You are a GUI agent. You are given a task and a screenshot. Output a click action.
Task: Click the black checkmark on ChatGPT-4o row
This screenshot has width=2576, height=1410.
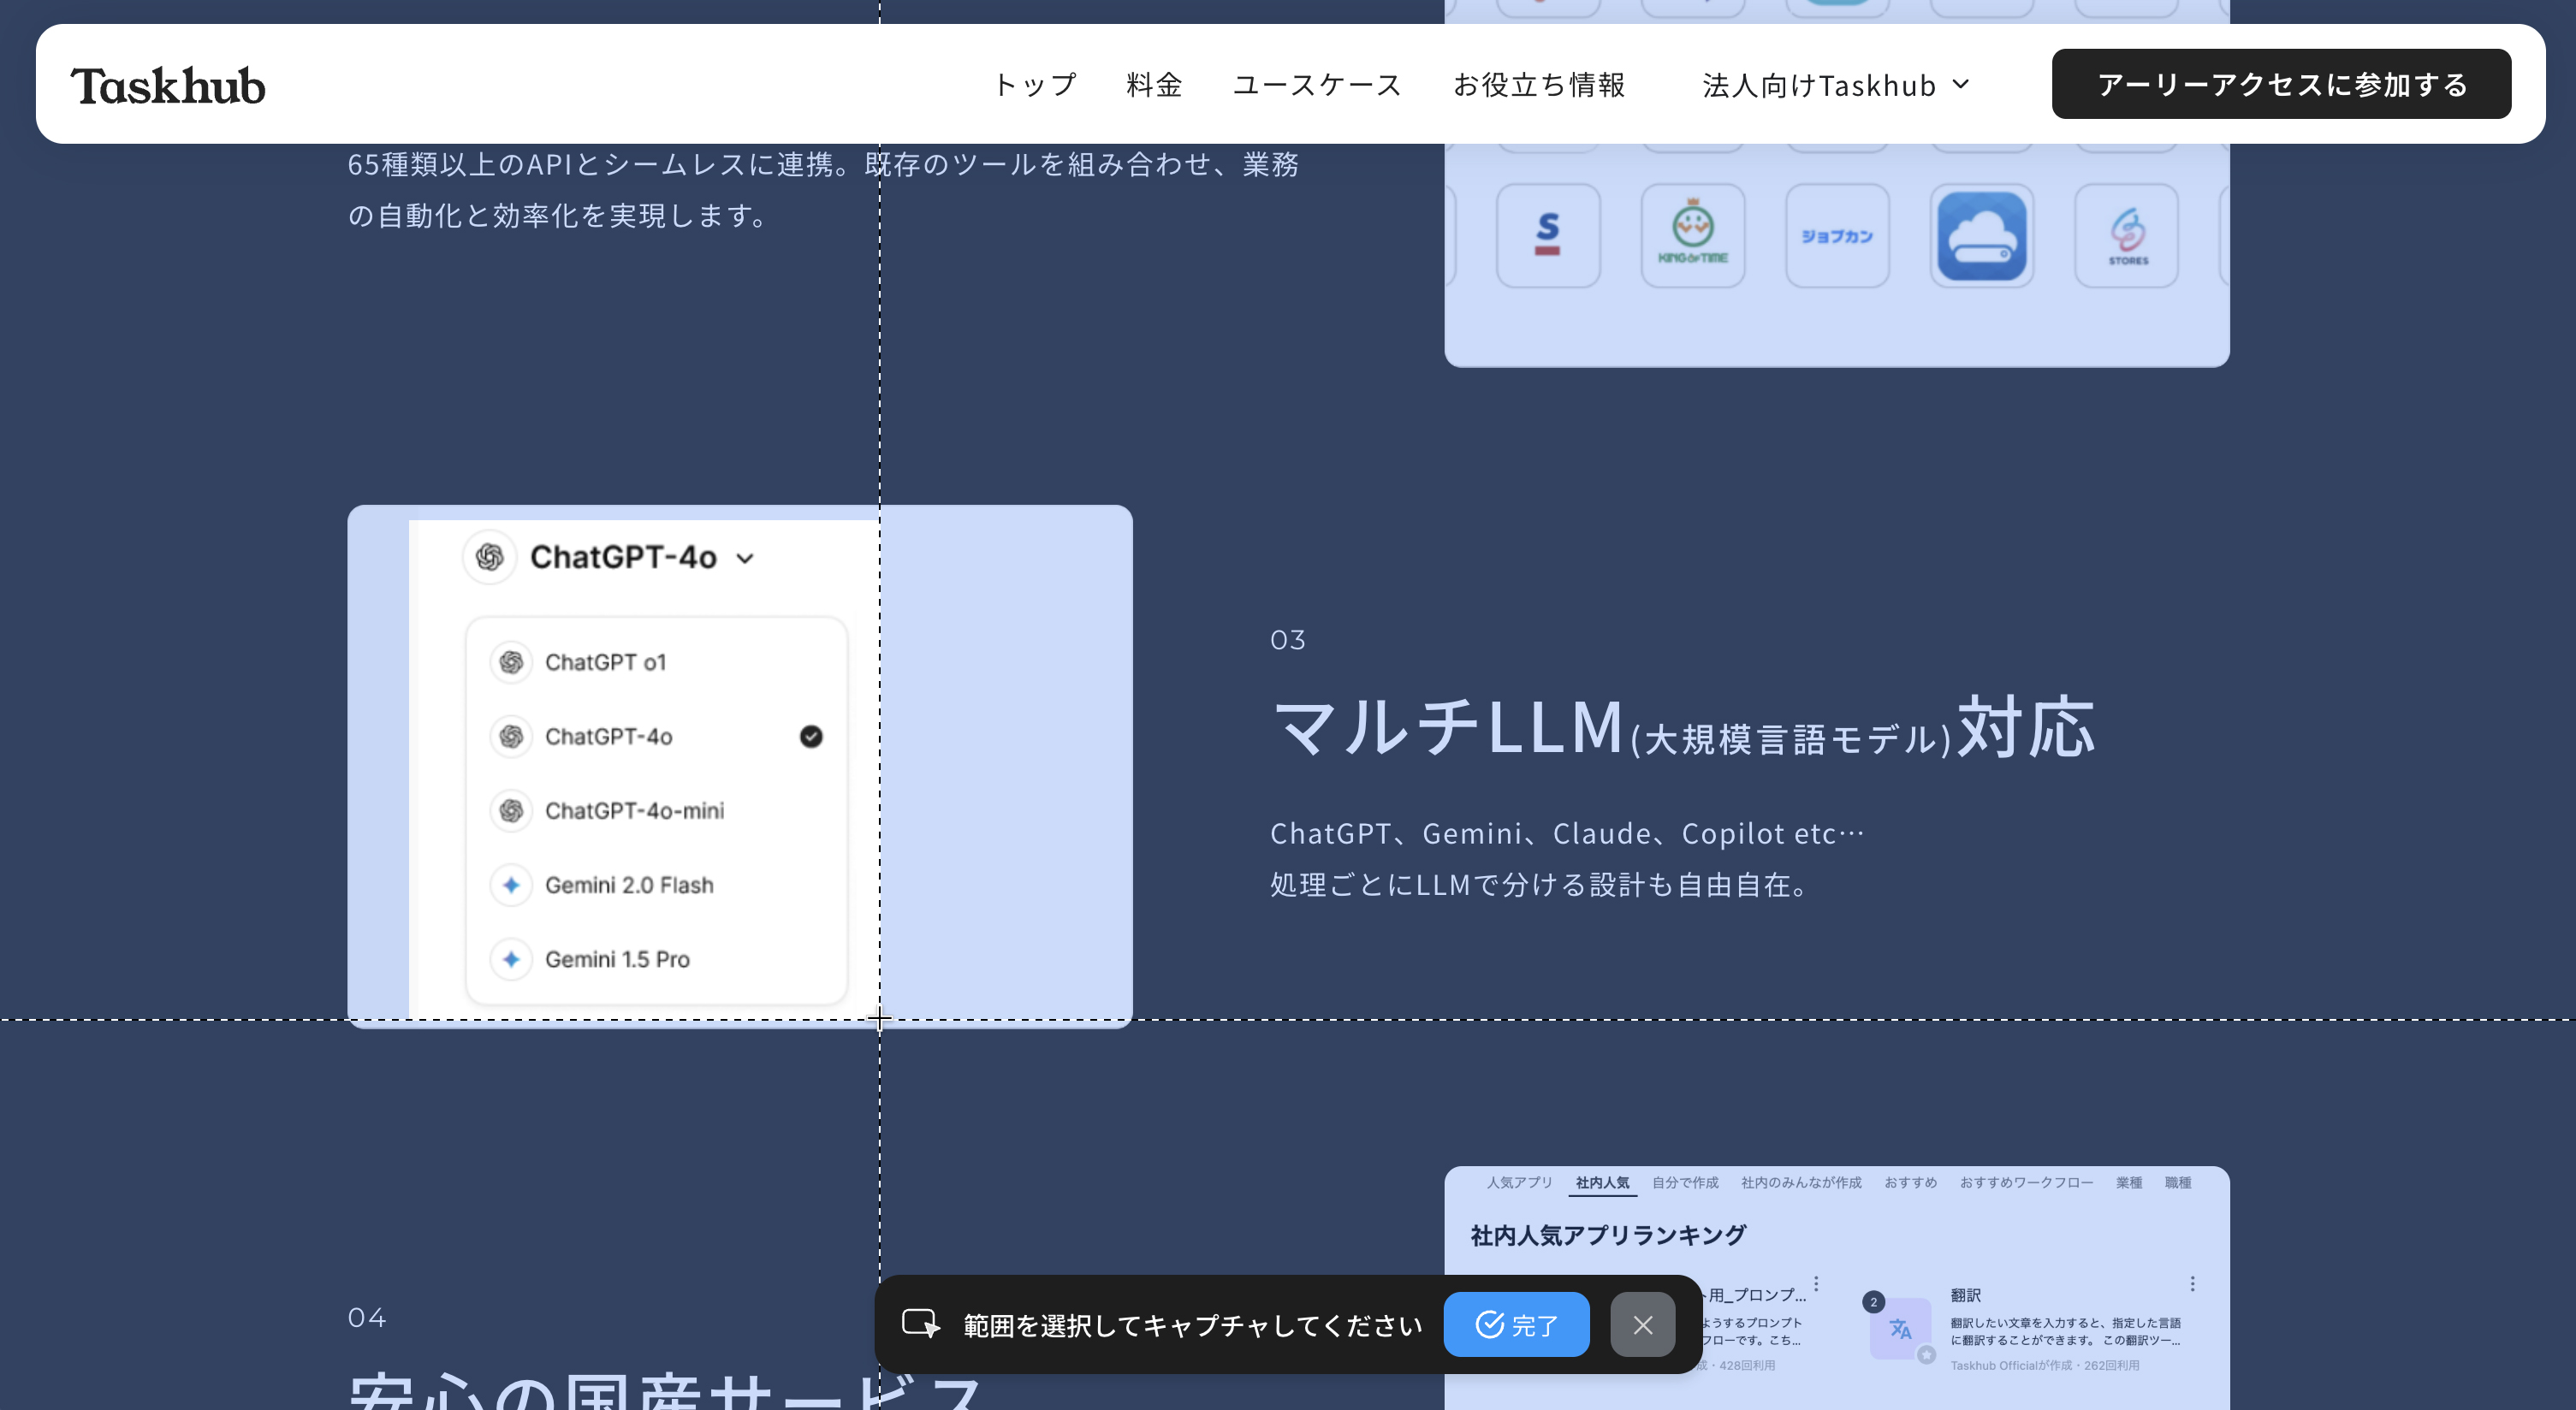811,736
